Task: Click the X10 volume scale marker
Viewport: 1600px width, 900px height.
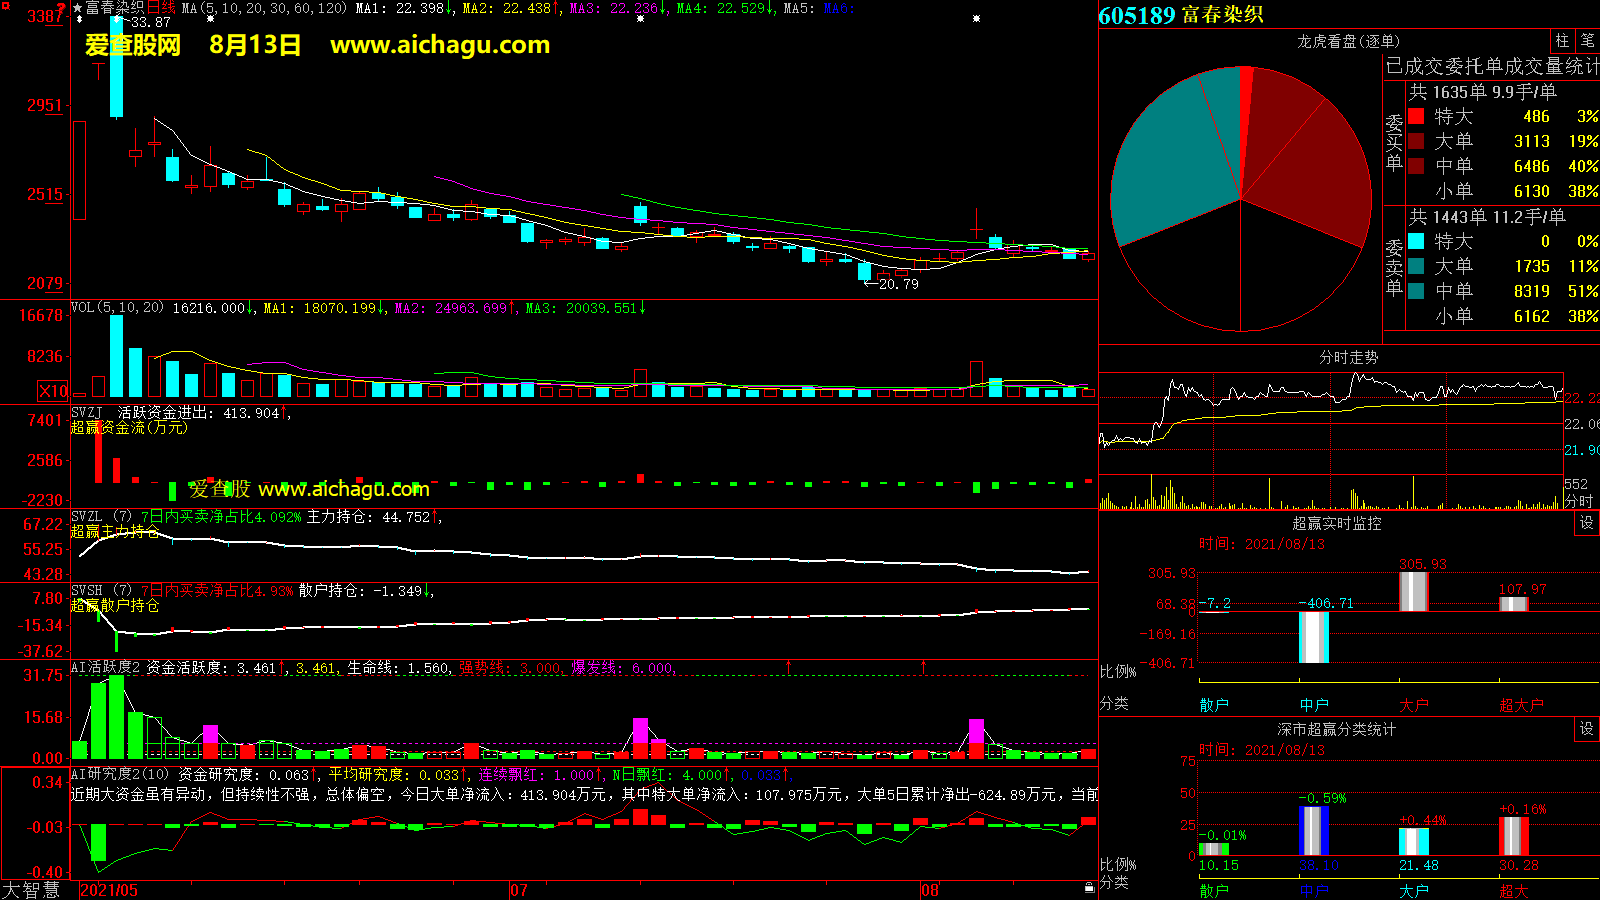Action: tap(53, 391)
